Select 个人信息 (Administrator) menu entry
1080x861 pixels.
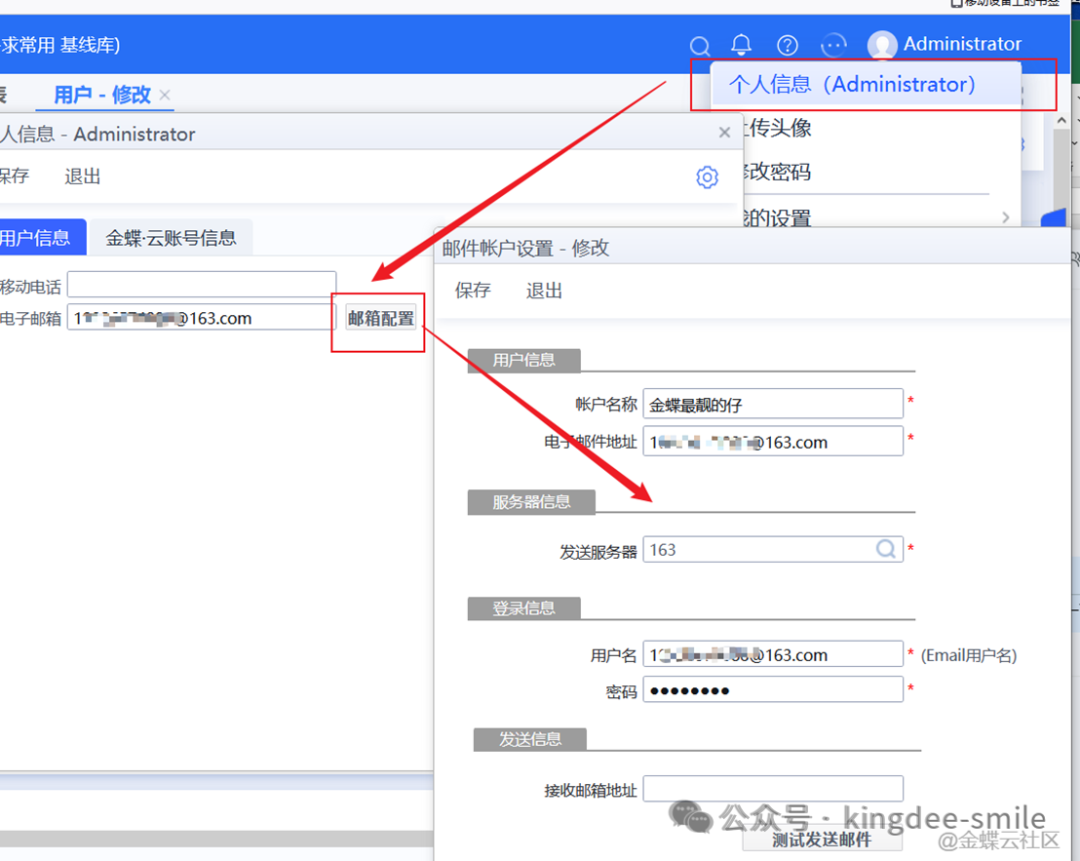[x=852, y=85]
